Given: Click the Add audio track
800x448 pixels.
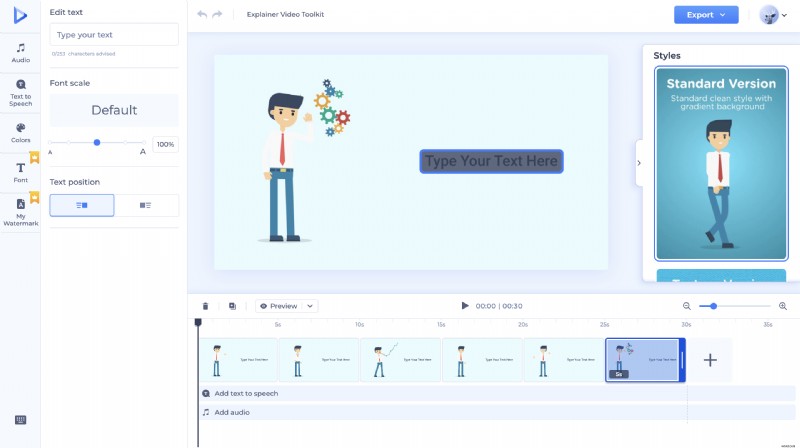Looking at the screenshot, I should point(231,412).
